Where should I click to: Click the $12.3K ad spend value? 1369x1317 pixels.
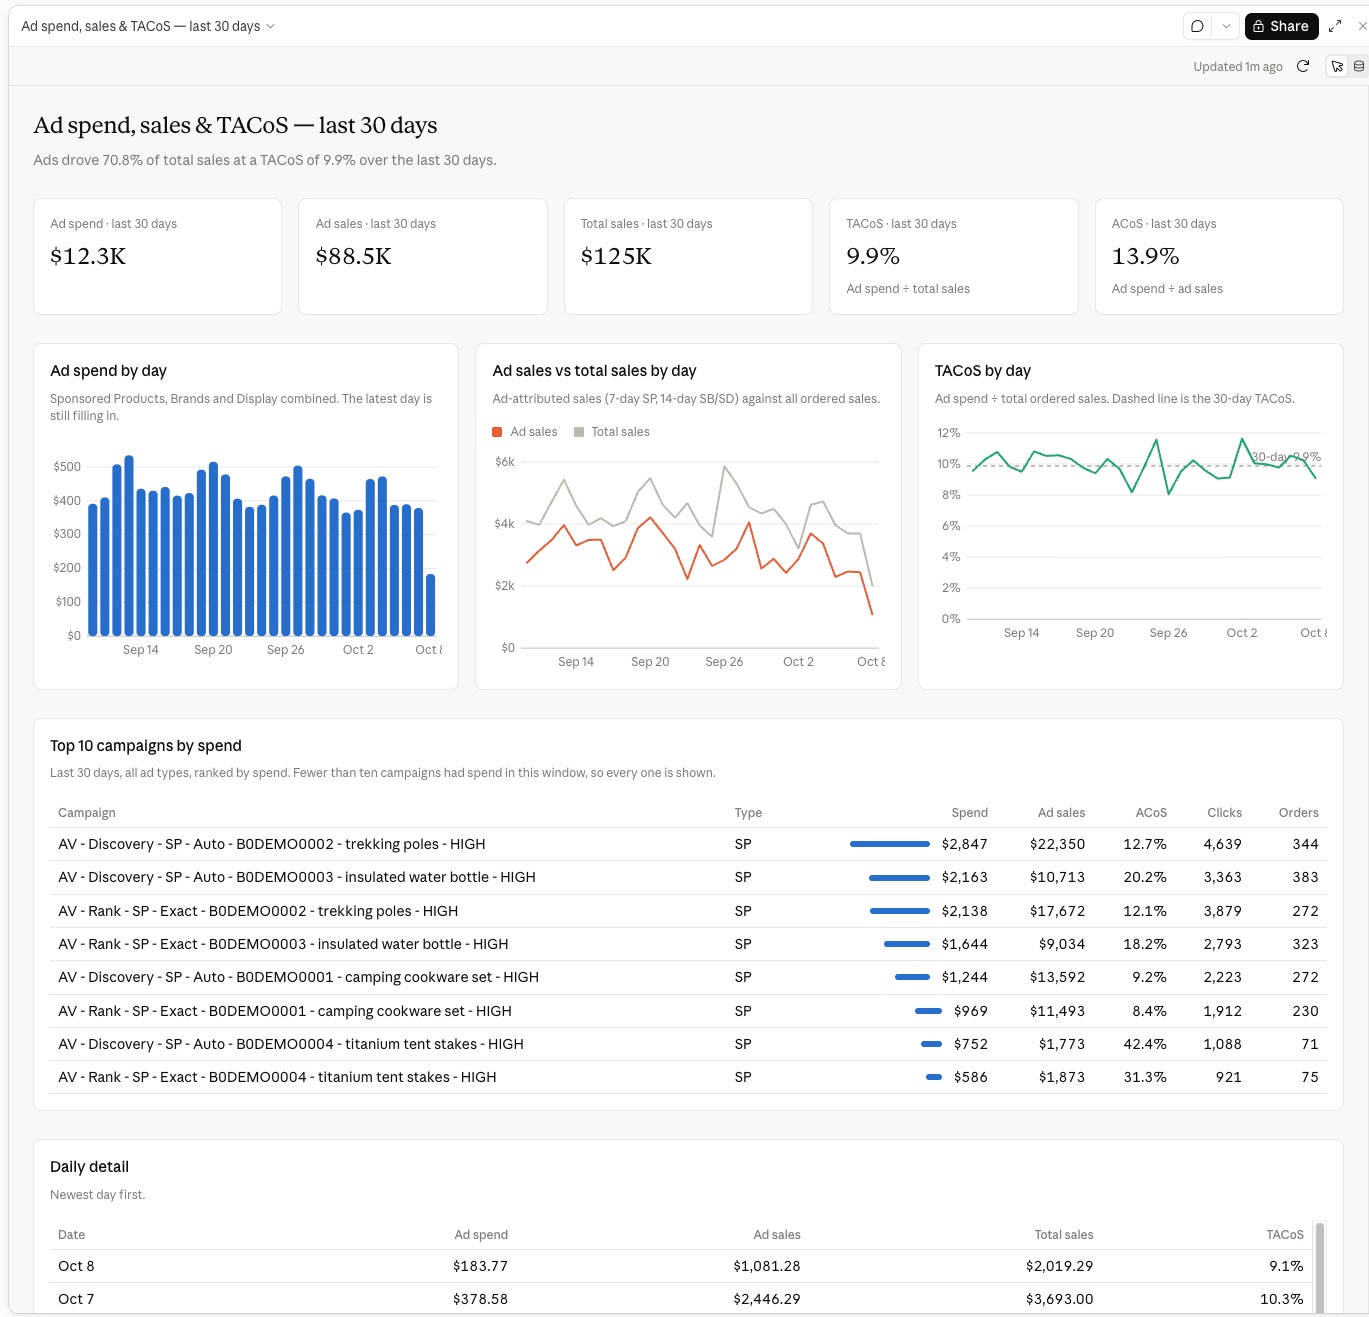tap(88, 257)
